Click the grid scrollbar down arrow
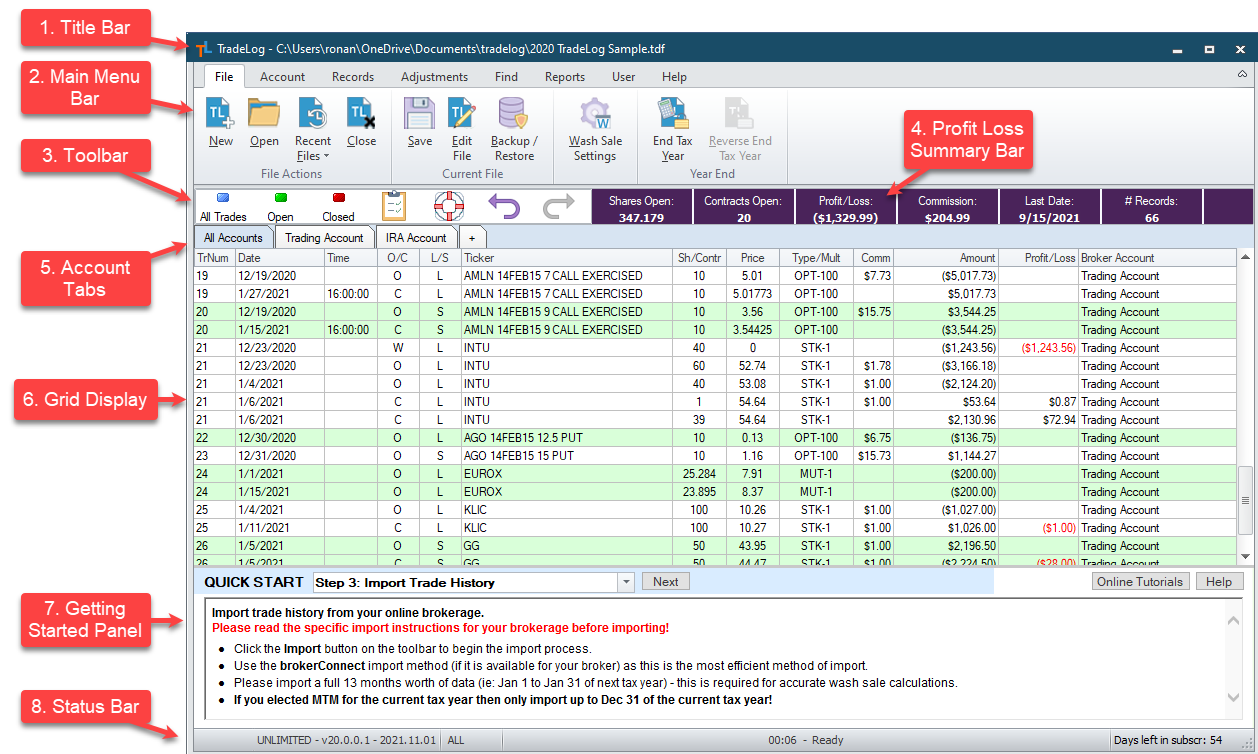Image resolution: width=1258 pixels, height=754 pixels. (x=1245, y=556)
